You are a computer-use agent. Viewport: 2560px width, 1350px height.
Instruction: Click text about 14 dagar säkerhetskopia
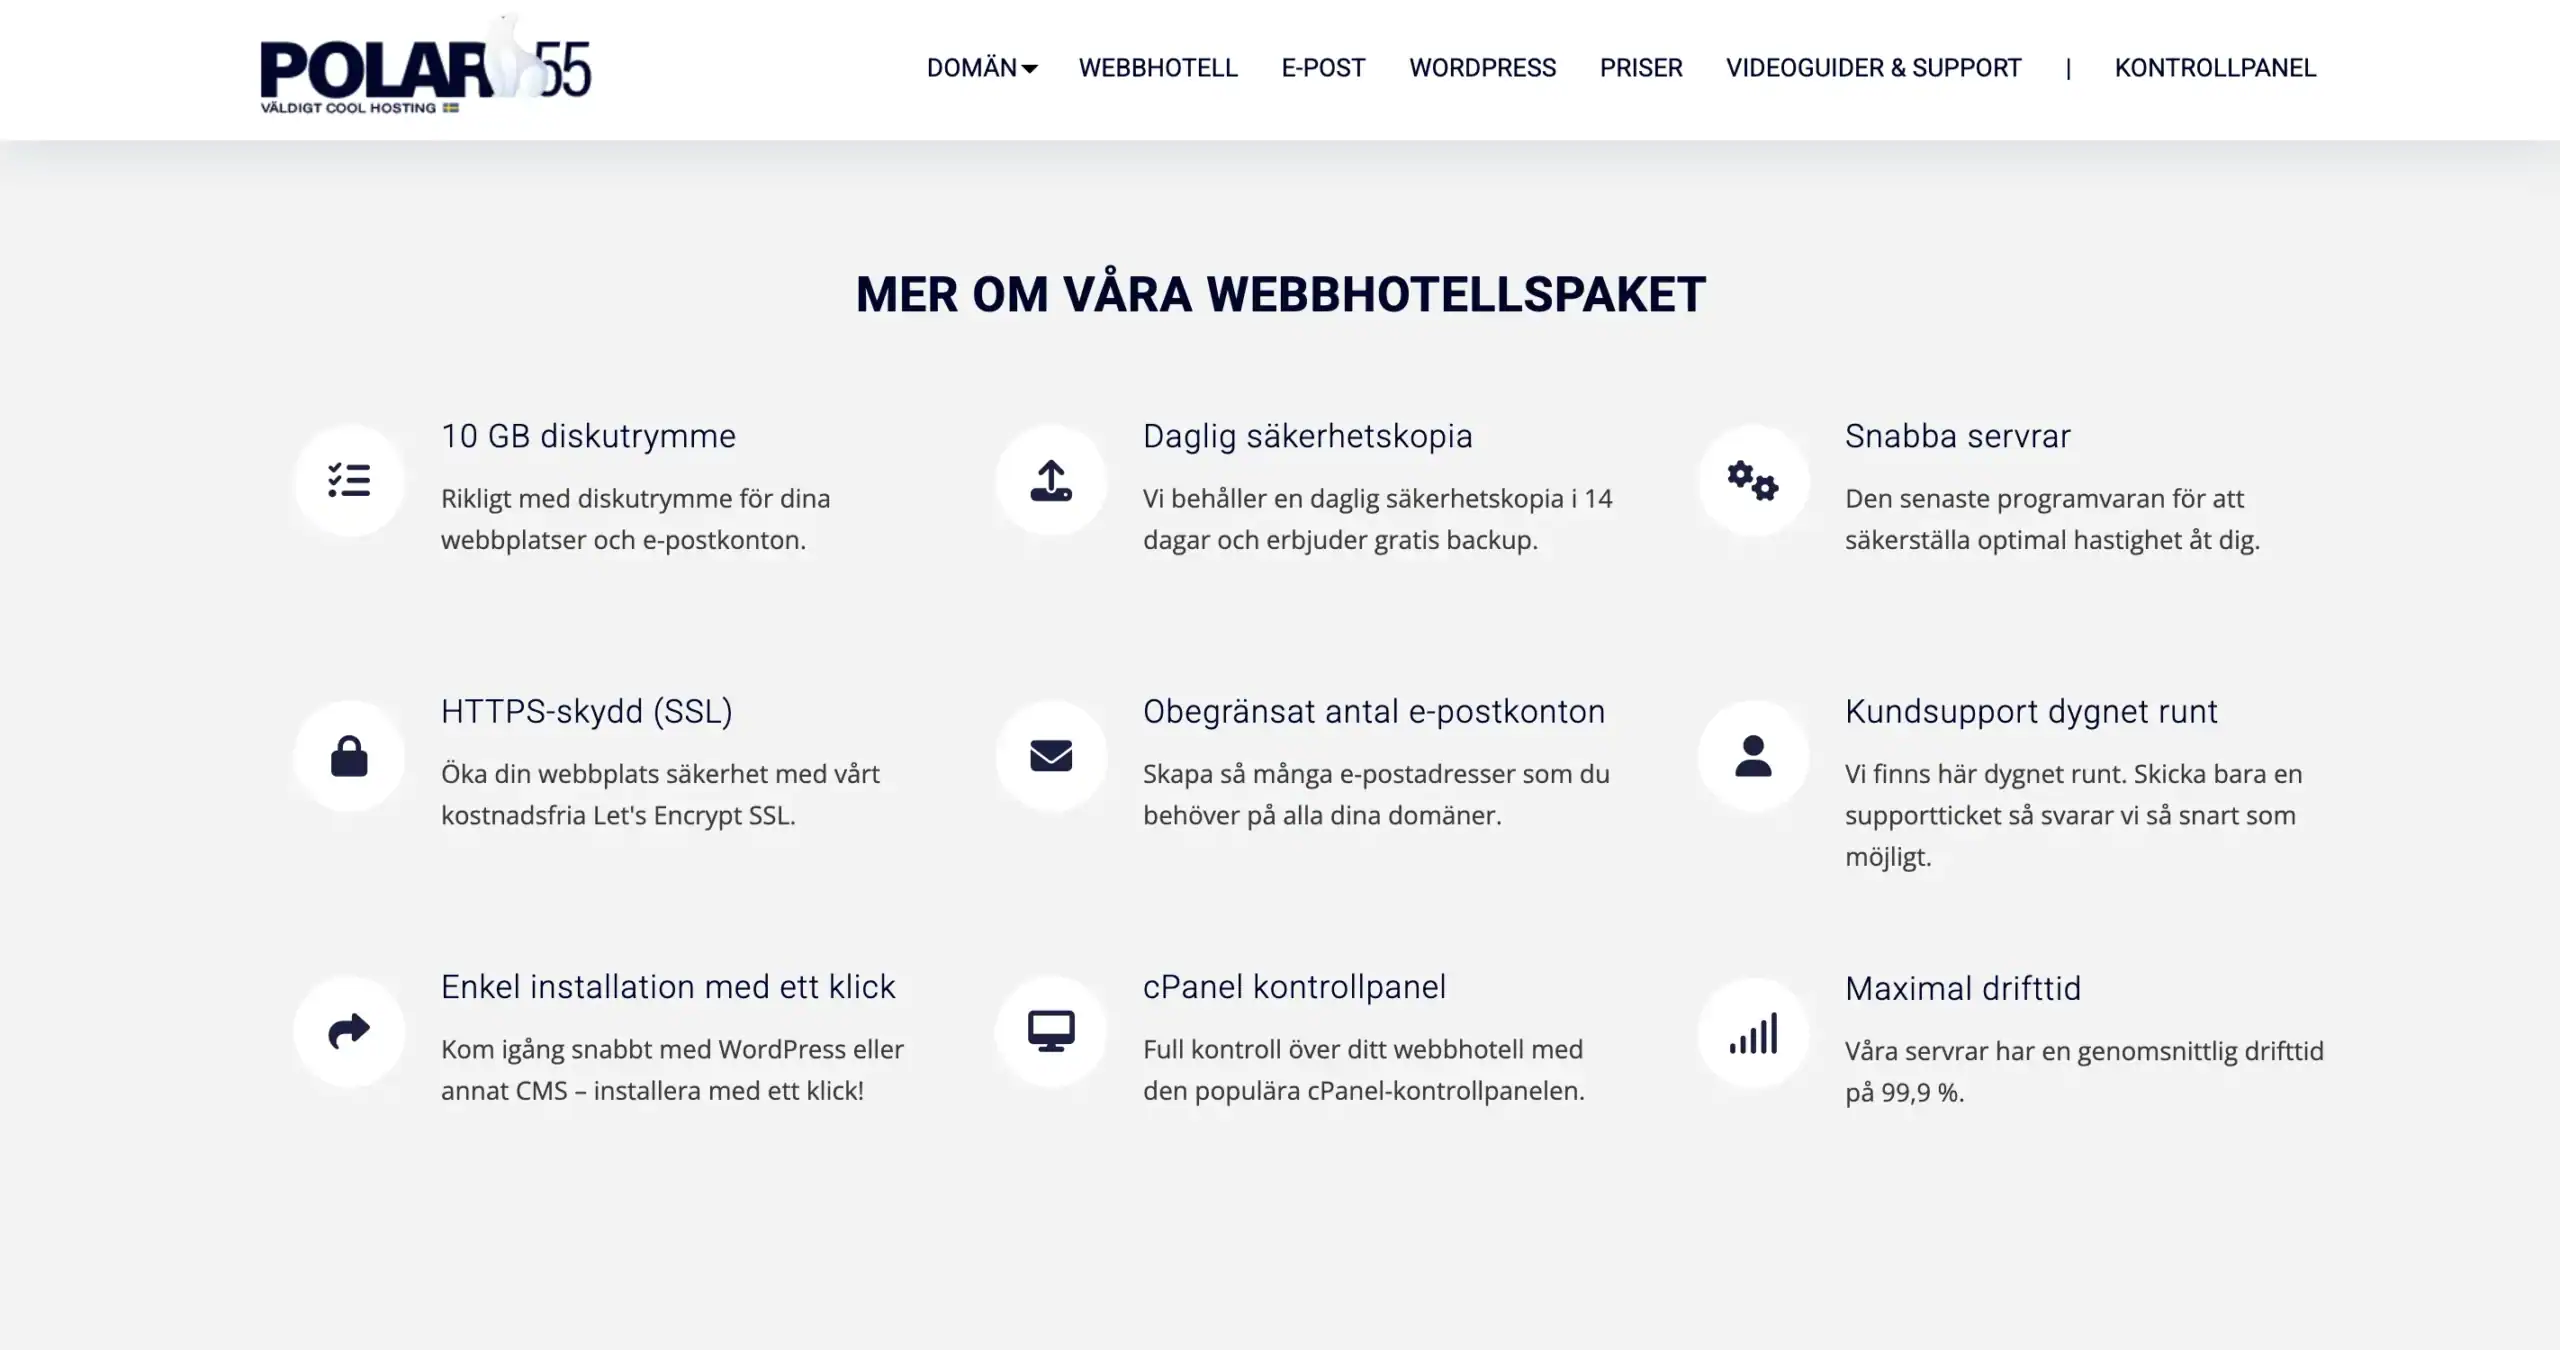[1378, 519]
